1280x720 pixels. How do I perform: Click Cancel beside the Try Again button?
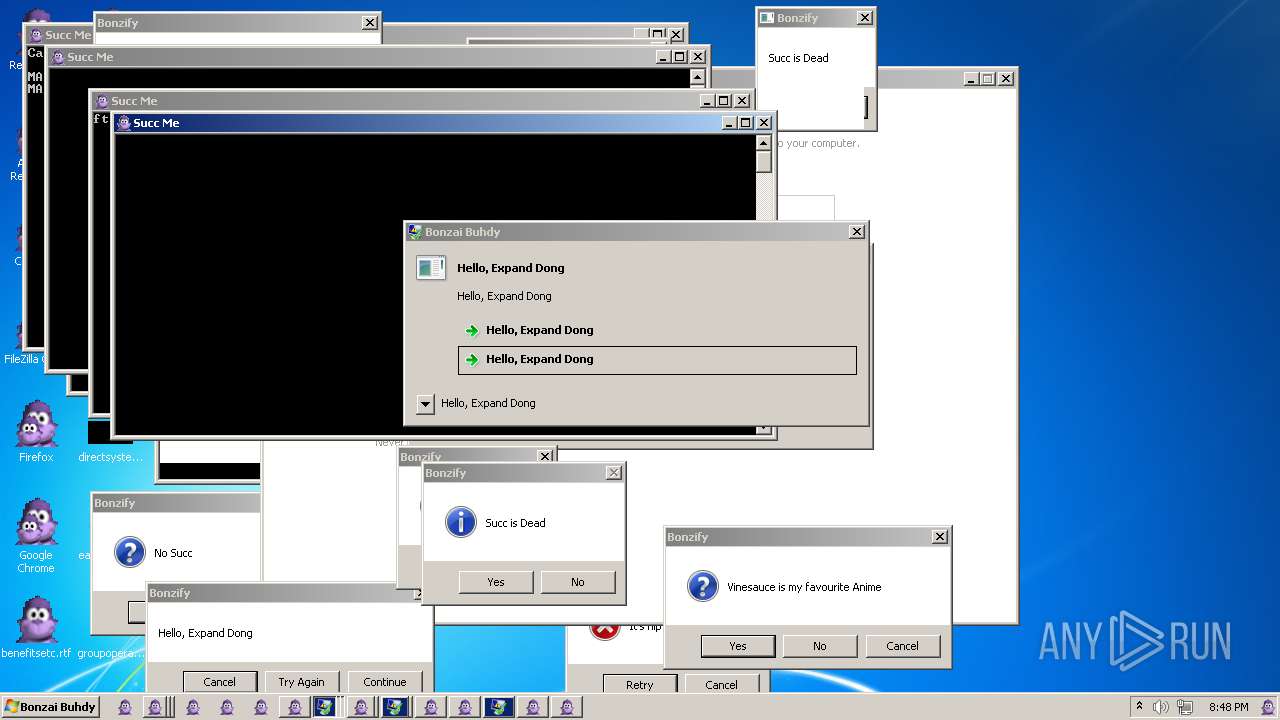point(220,682)
